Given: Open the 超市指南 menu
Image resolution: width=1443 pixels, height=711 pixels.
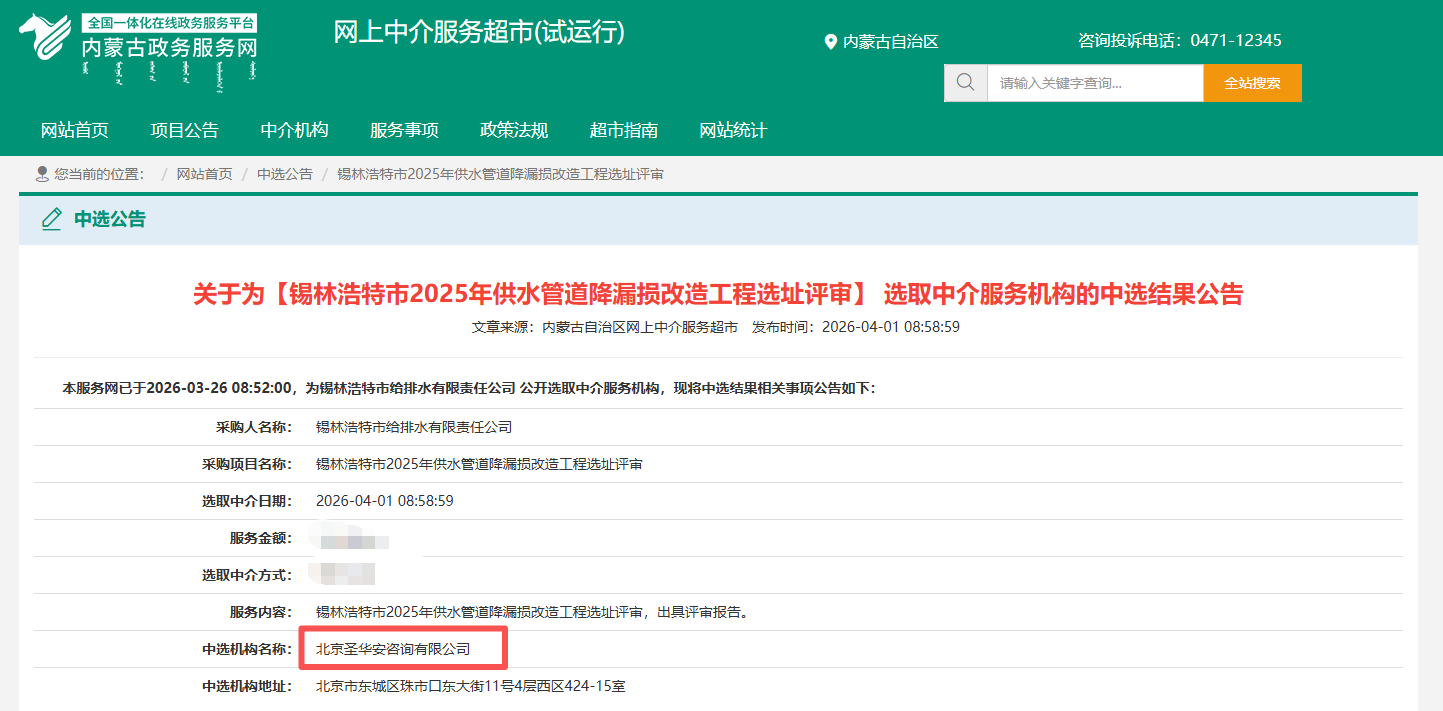Looking at the screenshot, I should click(x=624, y=130).
